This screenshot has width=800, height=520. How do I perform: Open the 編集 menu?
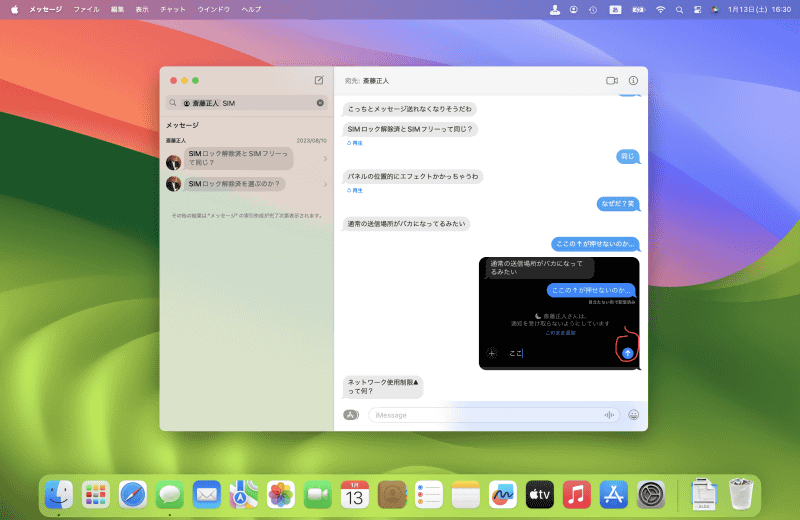pos(117,9)
